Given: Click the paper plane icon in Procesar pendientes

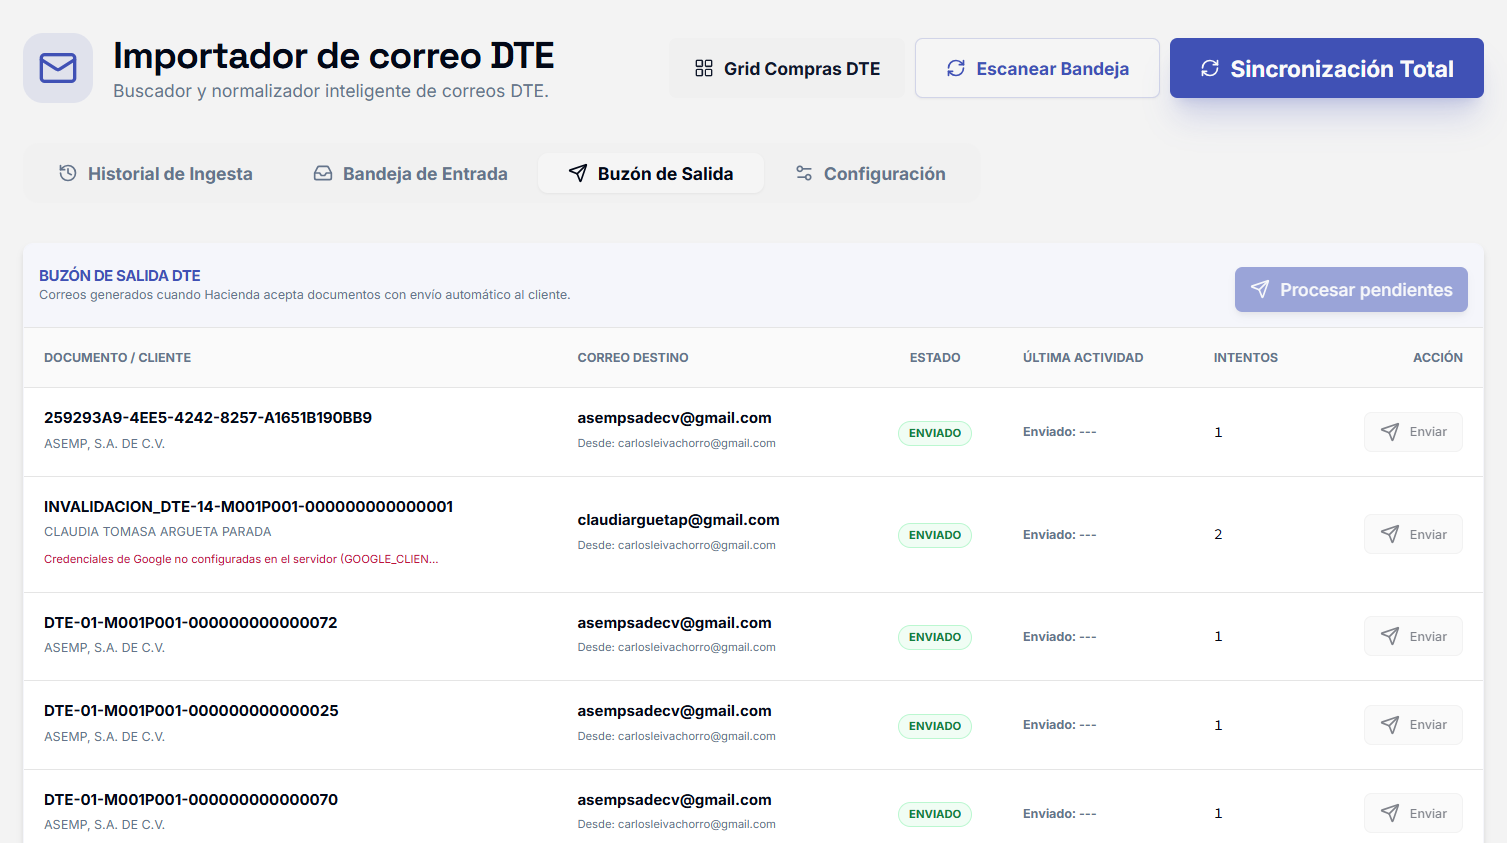Looking at the screenshot, I should pyautogui.click(x=1260, y=289).
